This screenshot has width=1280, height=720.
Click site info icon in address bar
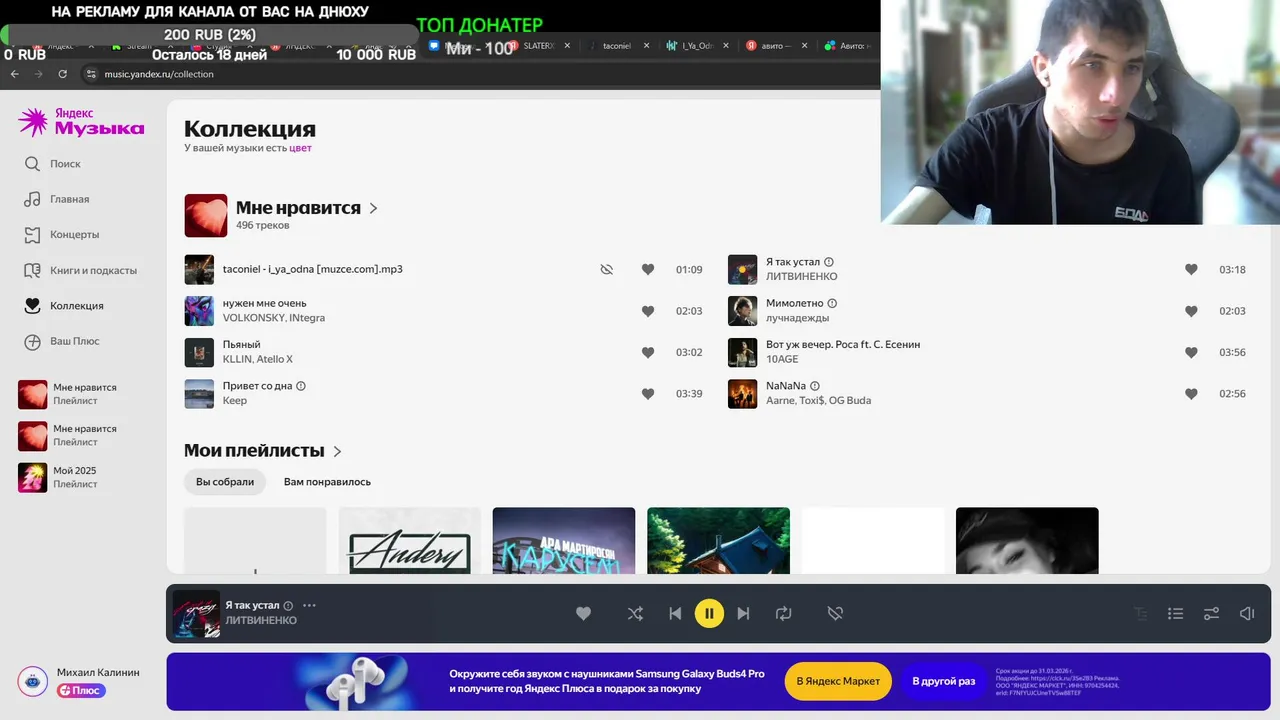click(x=91, y=74)
